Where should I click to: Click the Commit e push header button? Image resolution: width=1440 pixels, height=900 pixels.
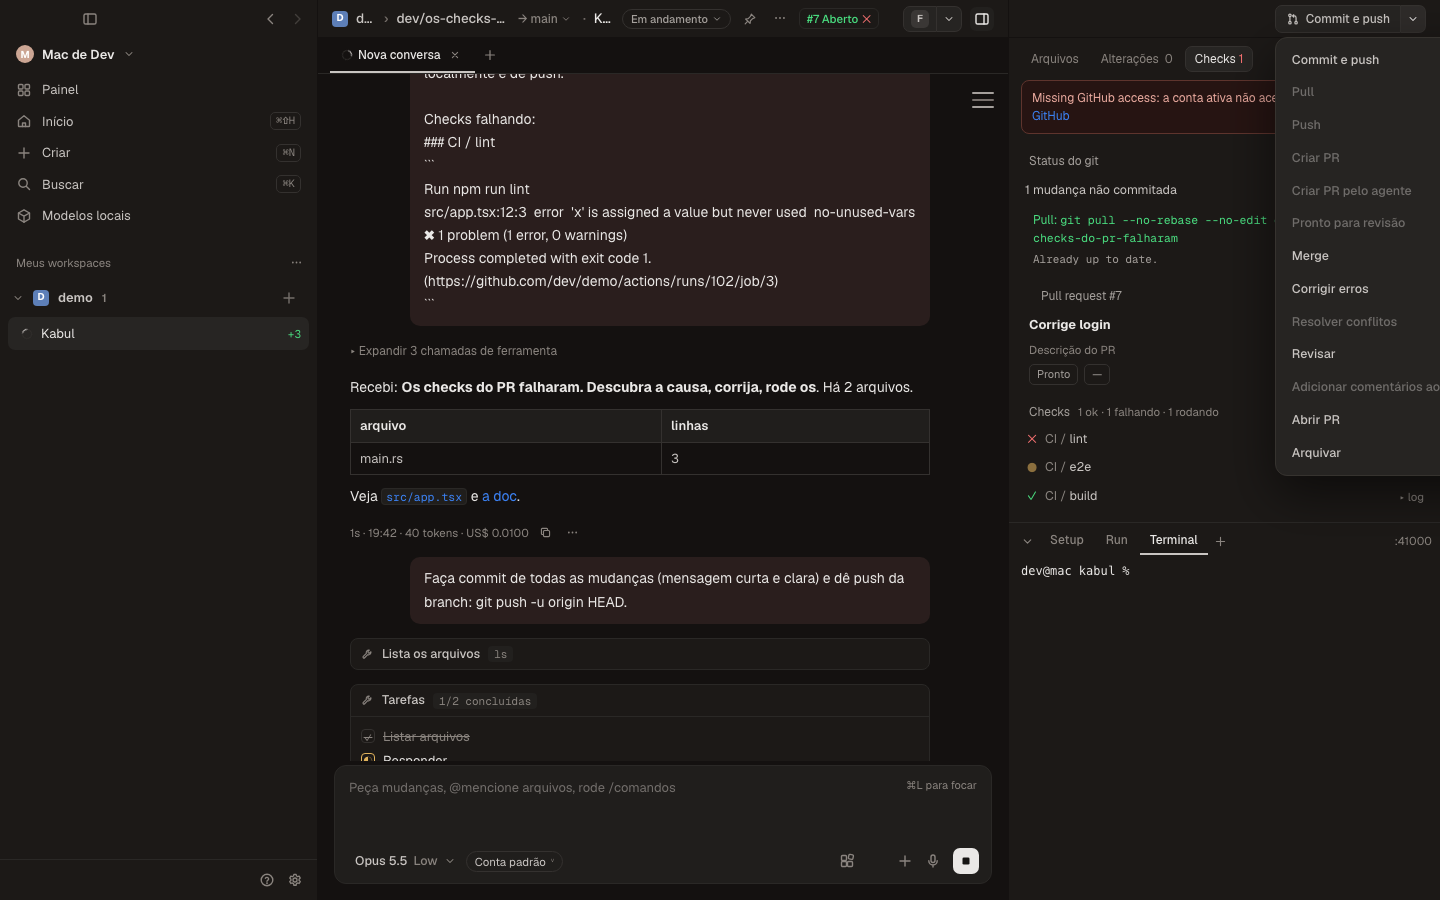[1338, 19]
